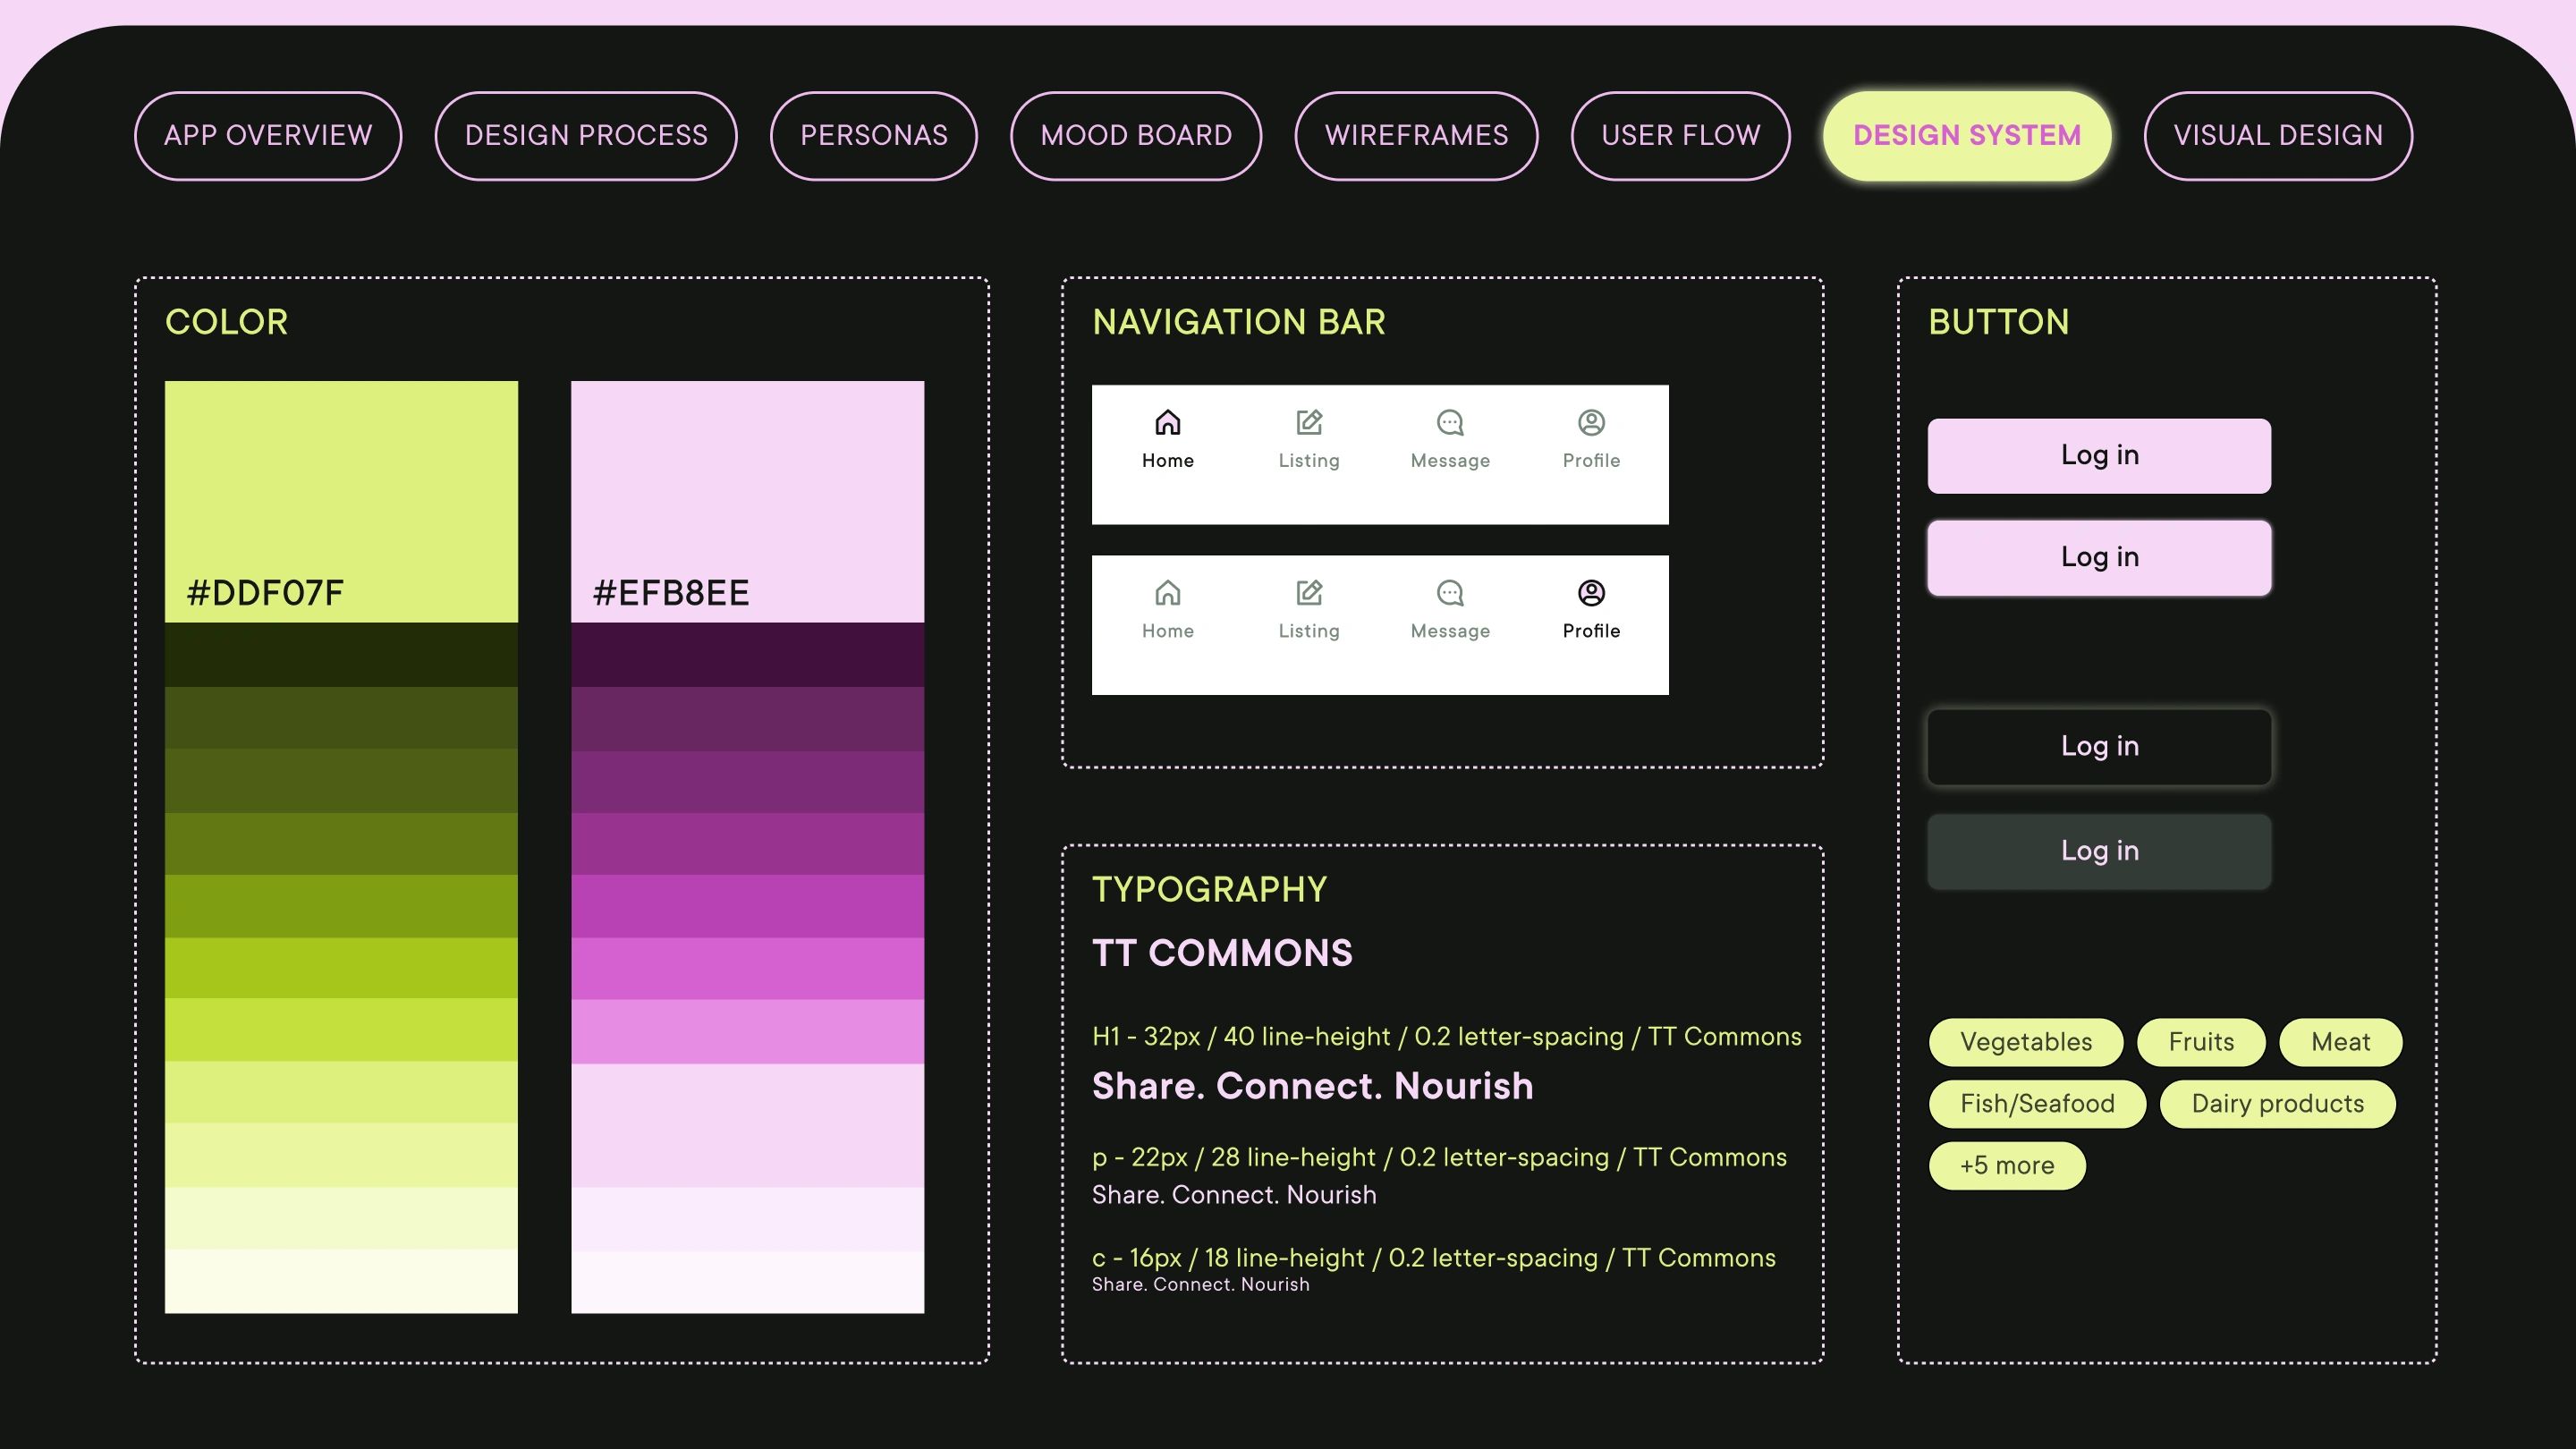Click the TYPOGRAPHY section heading

(1209, 890)
